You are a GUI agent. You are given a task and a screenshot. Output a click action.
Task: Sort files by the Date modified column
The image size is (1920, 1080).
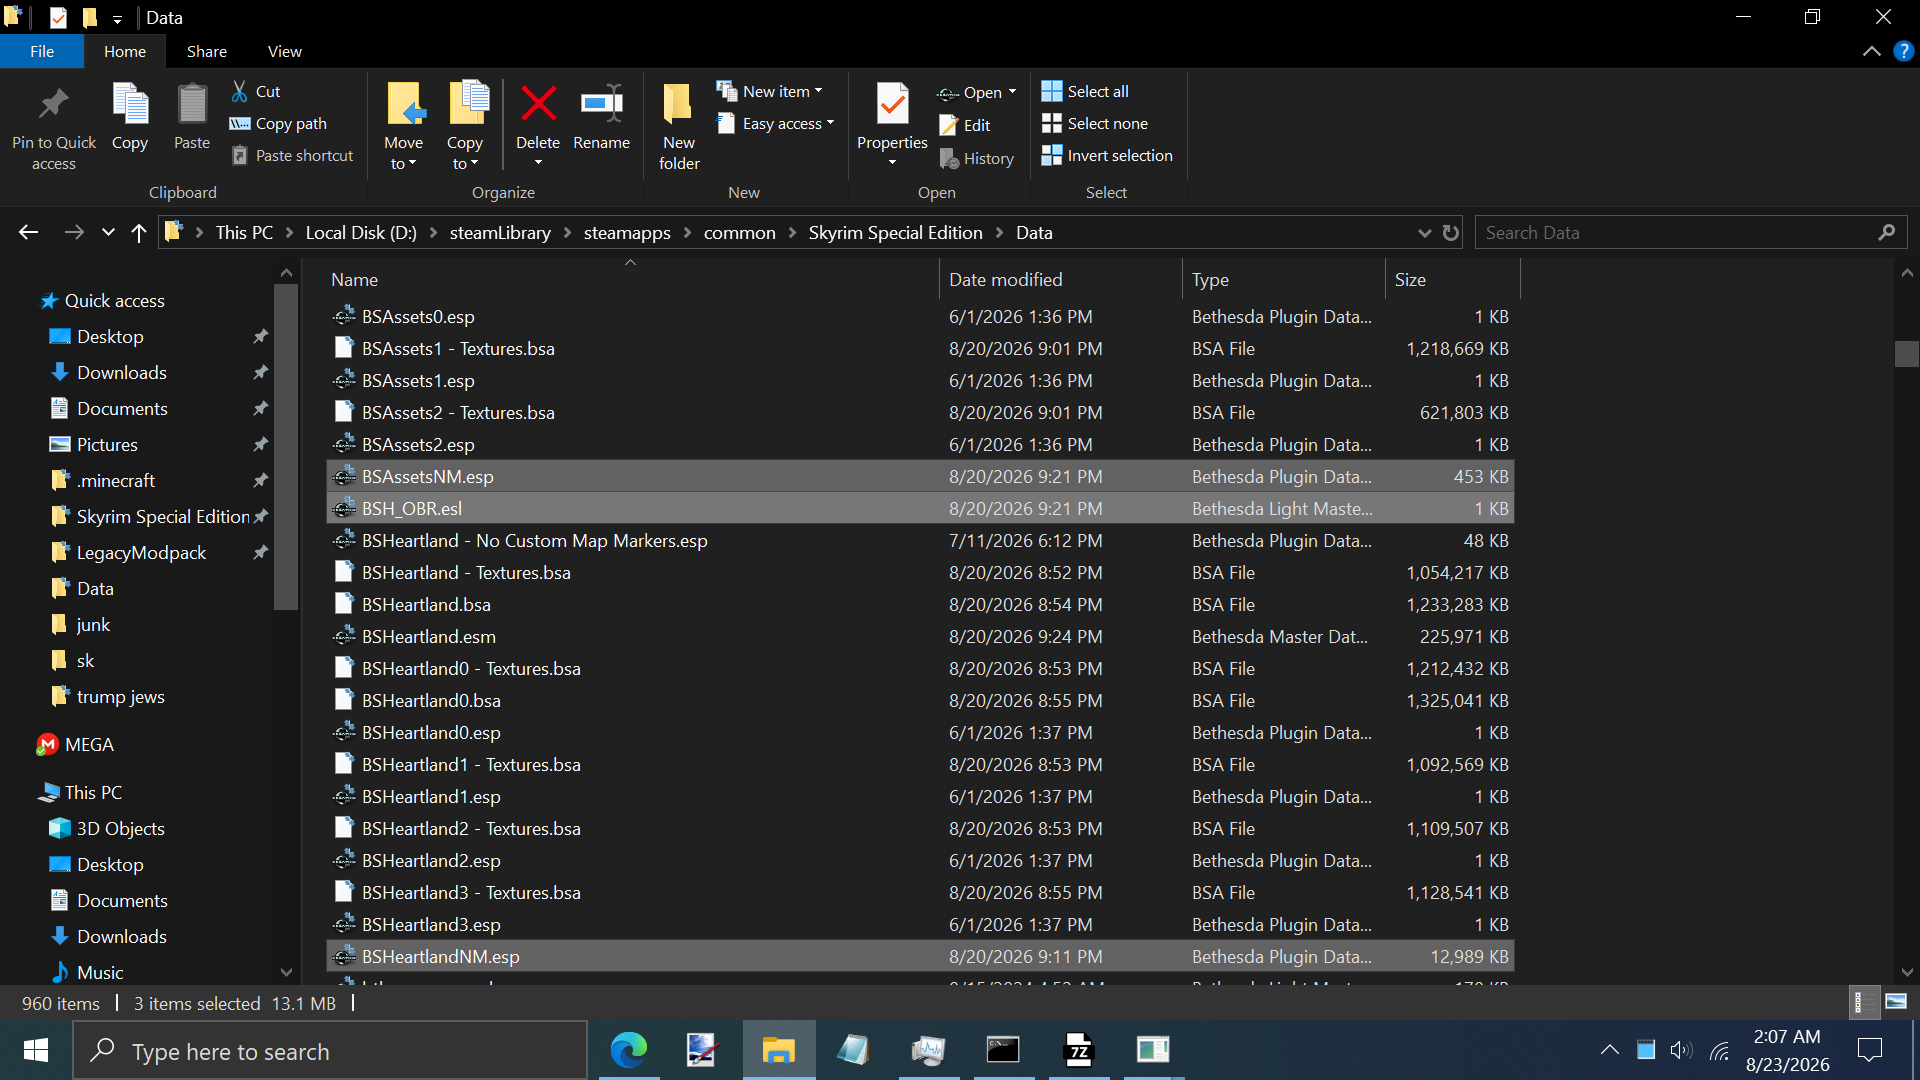click(x=1060, y=280)
